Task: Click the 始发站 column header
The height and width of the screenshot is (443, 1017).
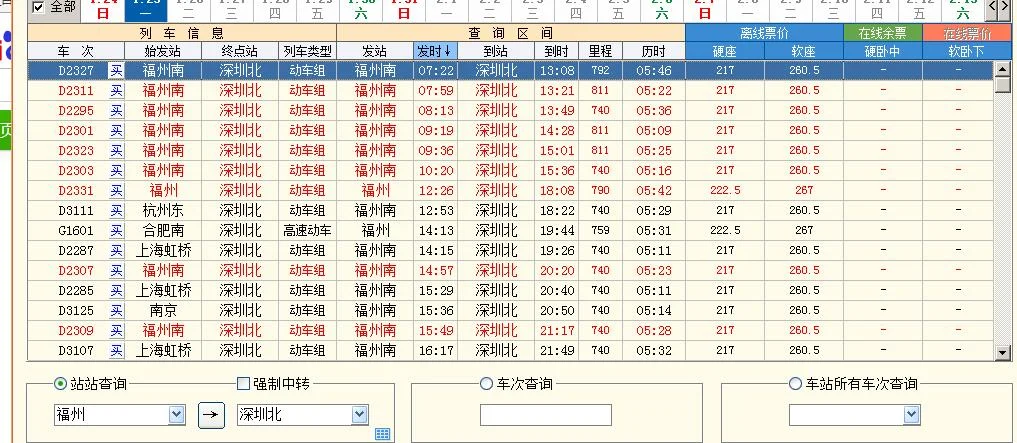Action: click(163, 51)
